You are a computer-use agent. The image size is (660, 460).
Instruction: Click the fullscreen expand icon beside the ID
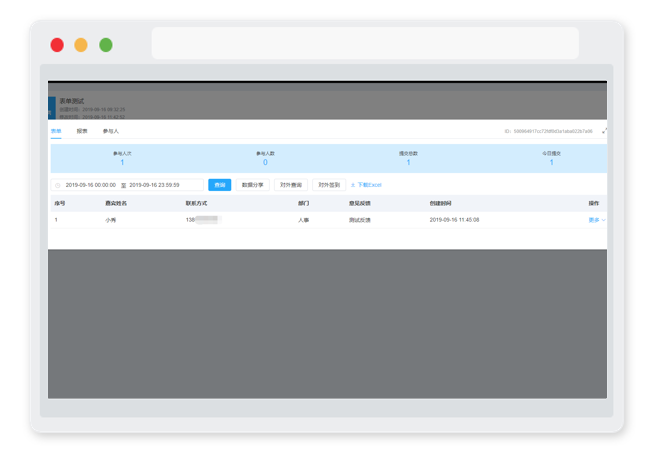pos(604,131)
